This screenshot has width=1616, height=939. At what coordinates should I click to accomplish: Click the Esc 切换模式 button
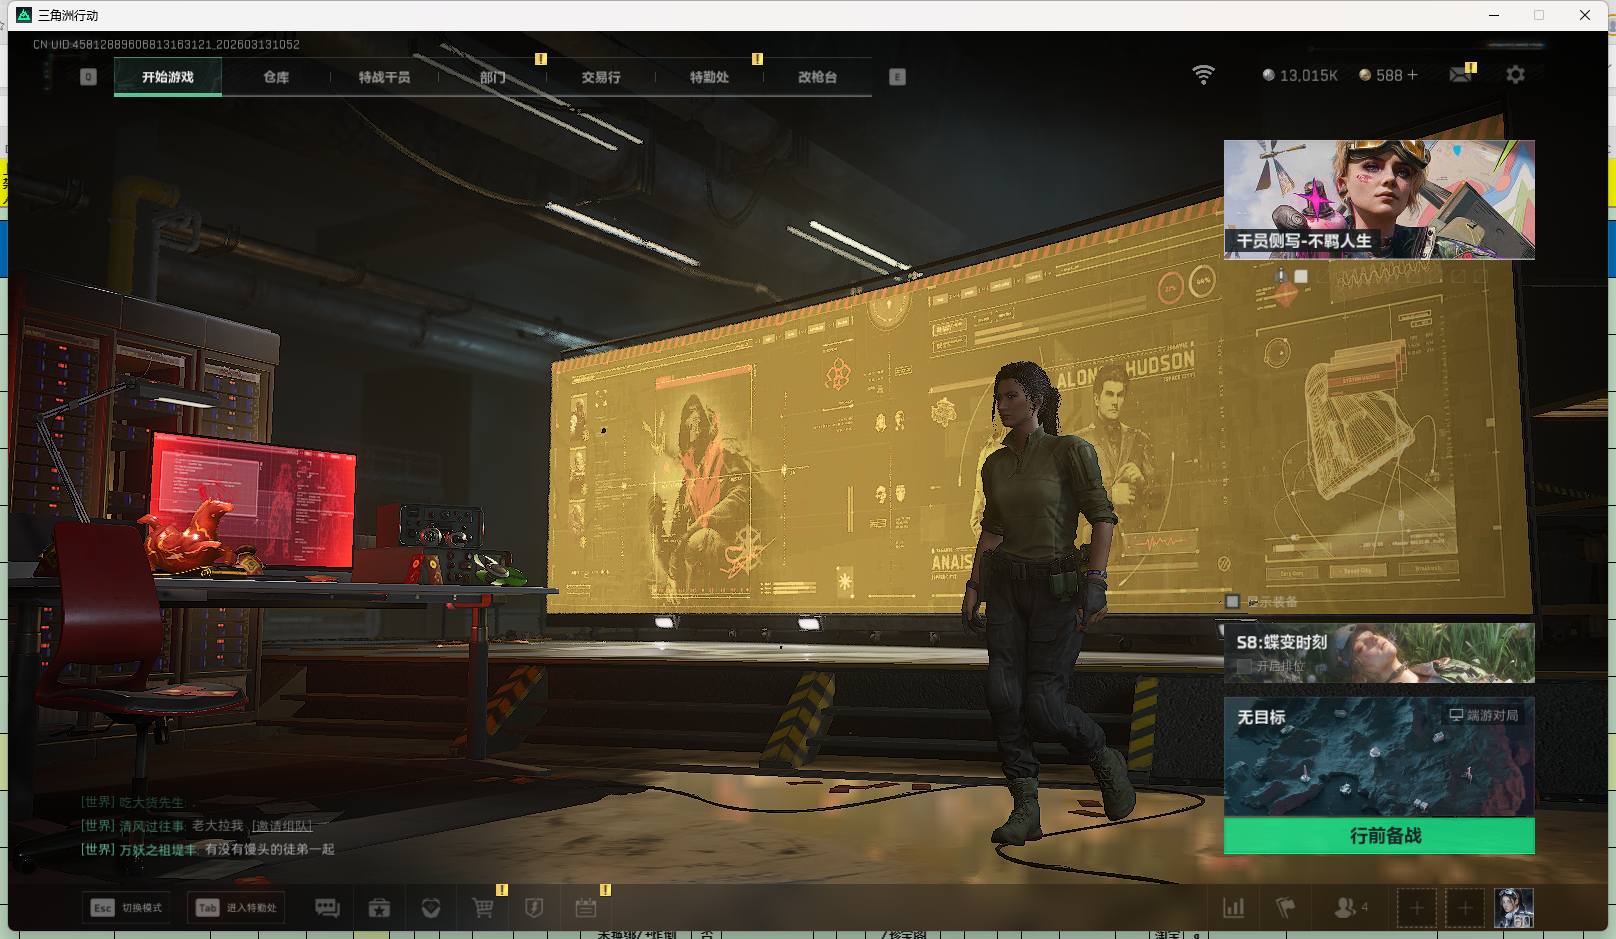(x=127, y=908)
